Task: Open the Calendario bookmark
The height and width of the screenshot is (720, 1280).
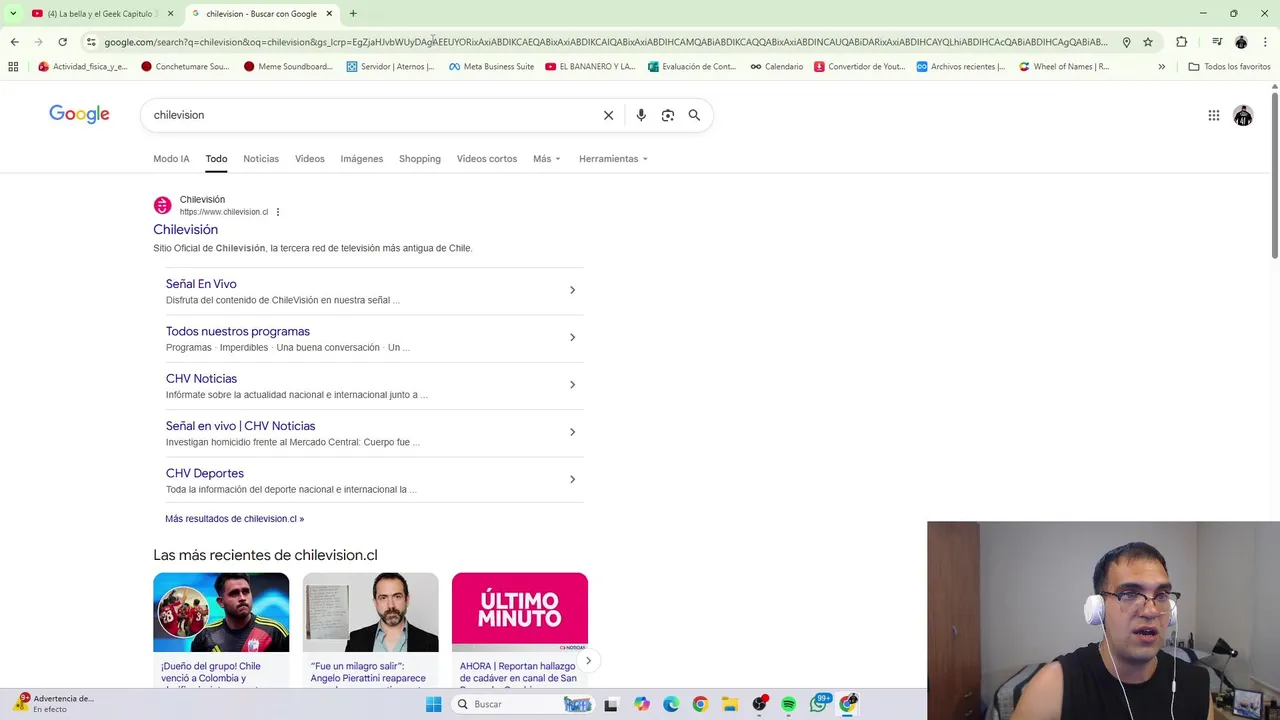Action: click(x=777, y=67)
